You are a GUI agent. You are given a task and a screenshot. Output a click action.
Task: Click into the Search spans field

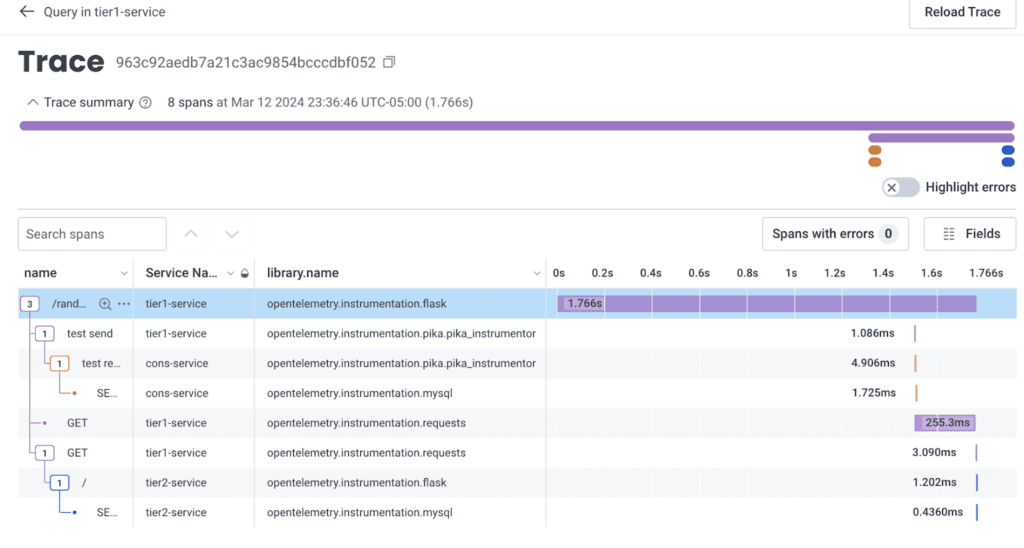click(92, 234)
